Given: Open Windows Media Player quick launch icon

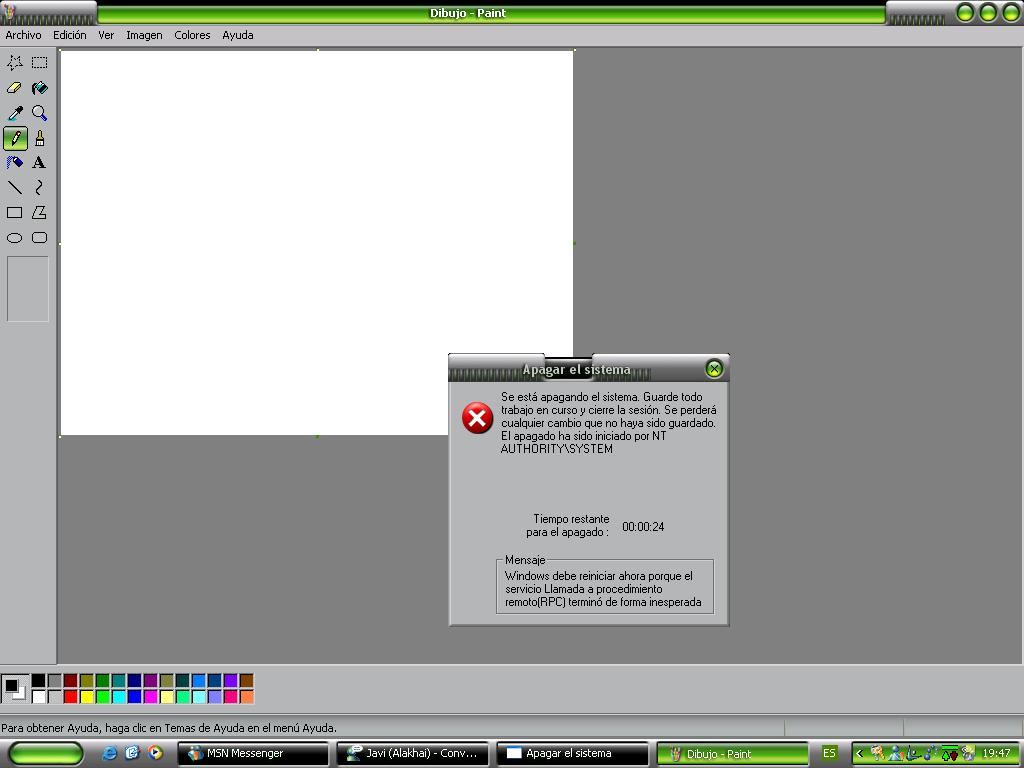Looking at the screenshot, I should (155, 753).
